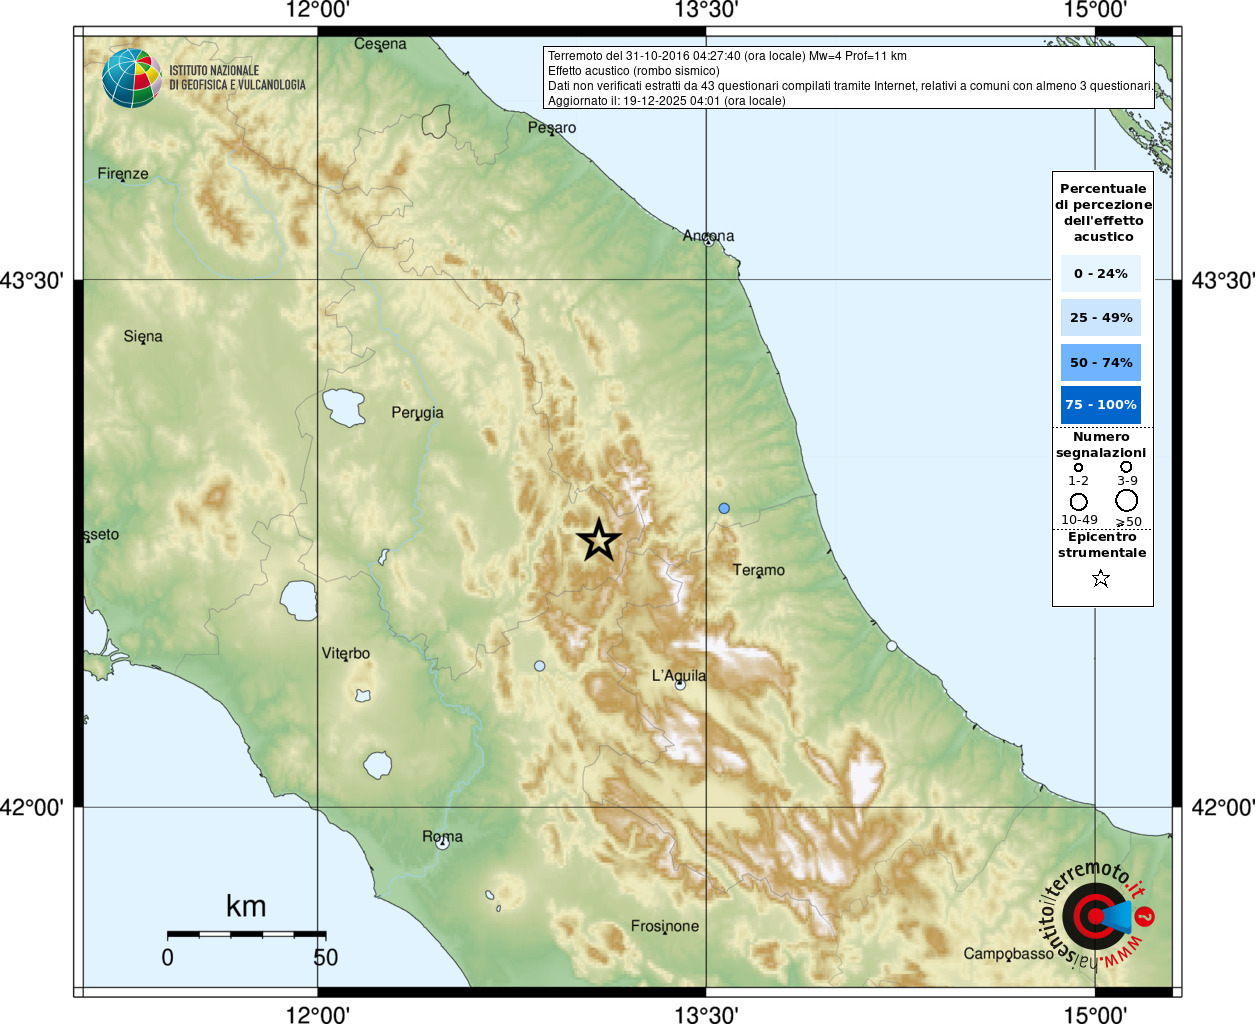Click the top 15°00' longitude label
The image size is (1255, 1024).
[x=1095, y=10]
